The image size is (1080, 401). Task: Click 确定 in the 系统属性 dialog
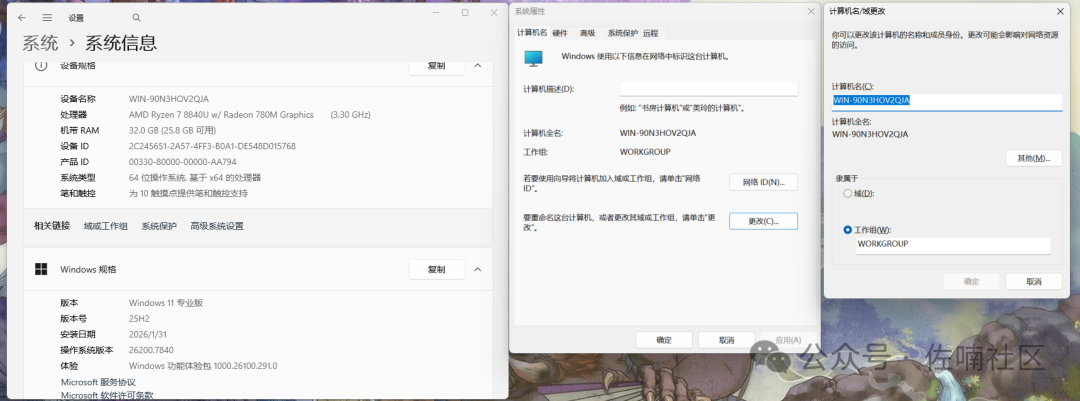tap(664, 340)
